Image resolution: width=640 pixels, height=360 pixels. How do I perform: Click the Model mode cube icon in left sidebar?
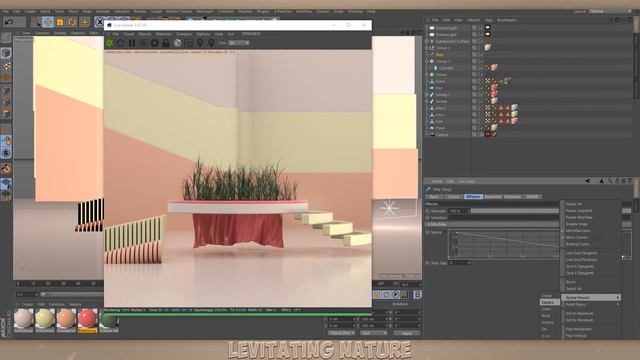tap(6, 53)
